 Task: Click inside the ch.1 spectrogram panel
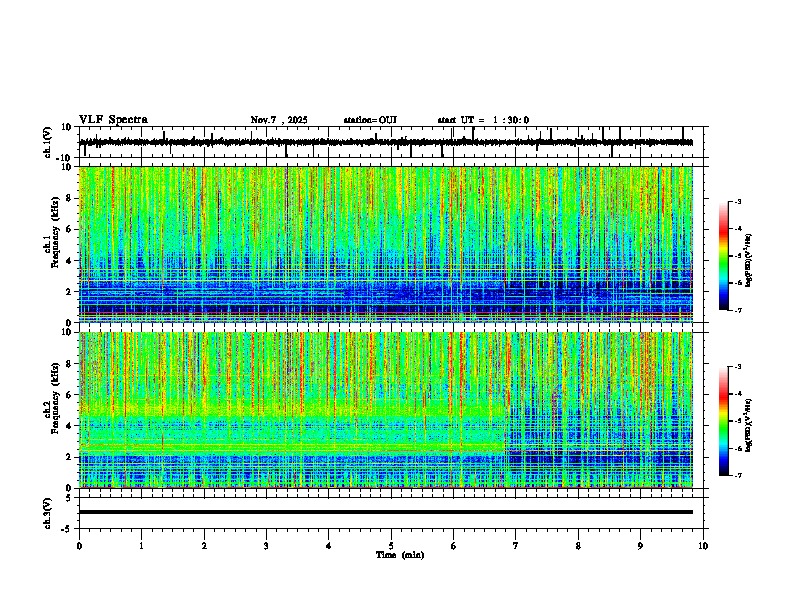click(386, 244)
